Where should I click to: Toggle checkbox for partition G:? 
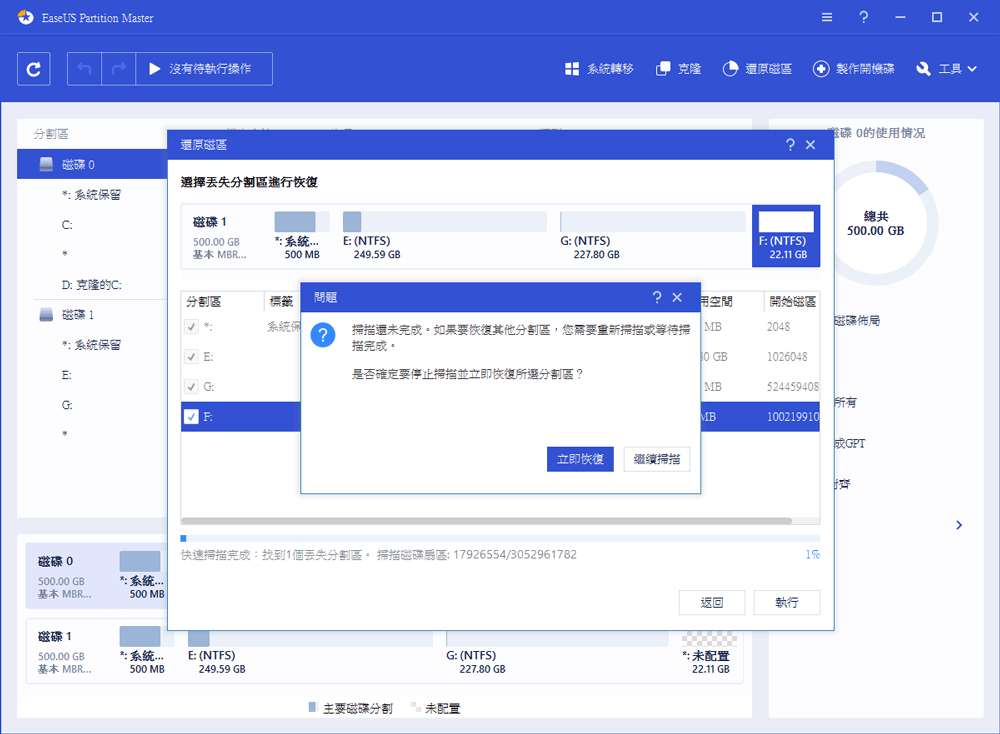(191, 386)
